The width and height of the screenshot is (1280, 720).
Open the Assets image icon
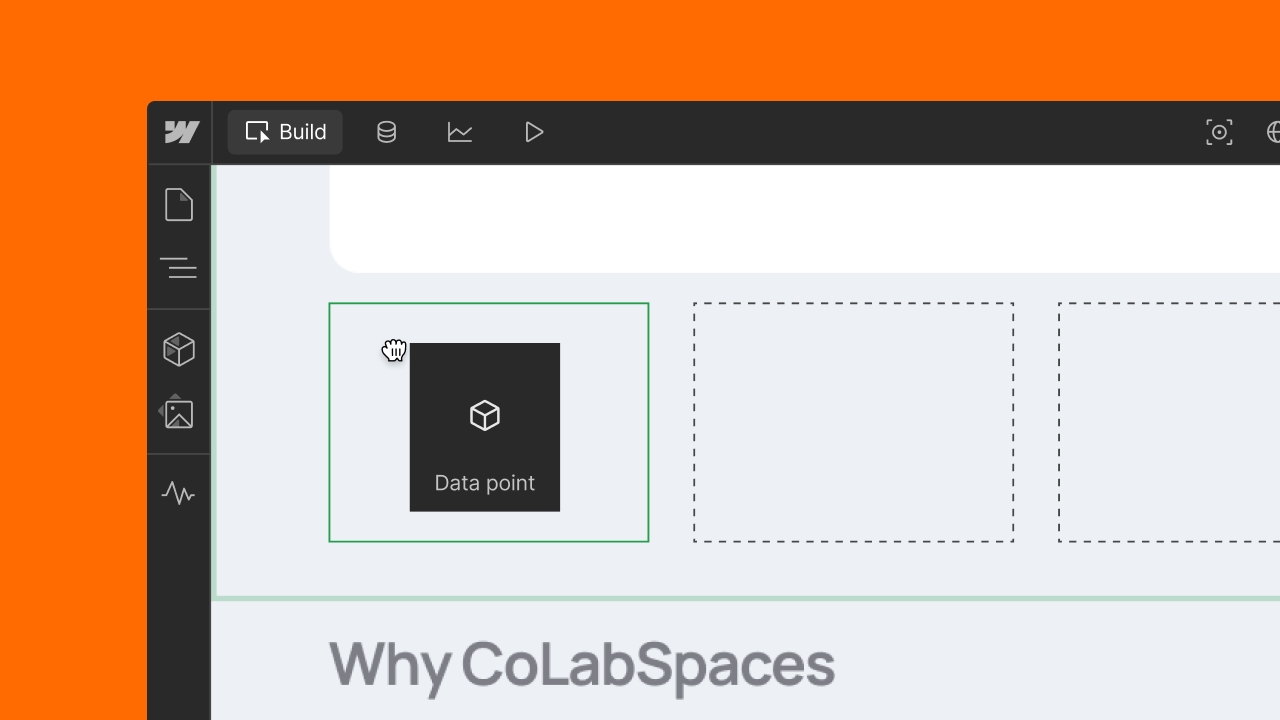(x=178, y=412)
